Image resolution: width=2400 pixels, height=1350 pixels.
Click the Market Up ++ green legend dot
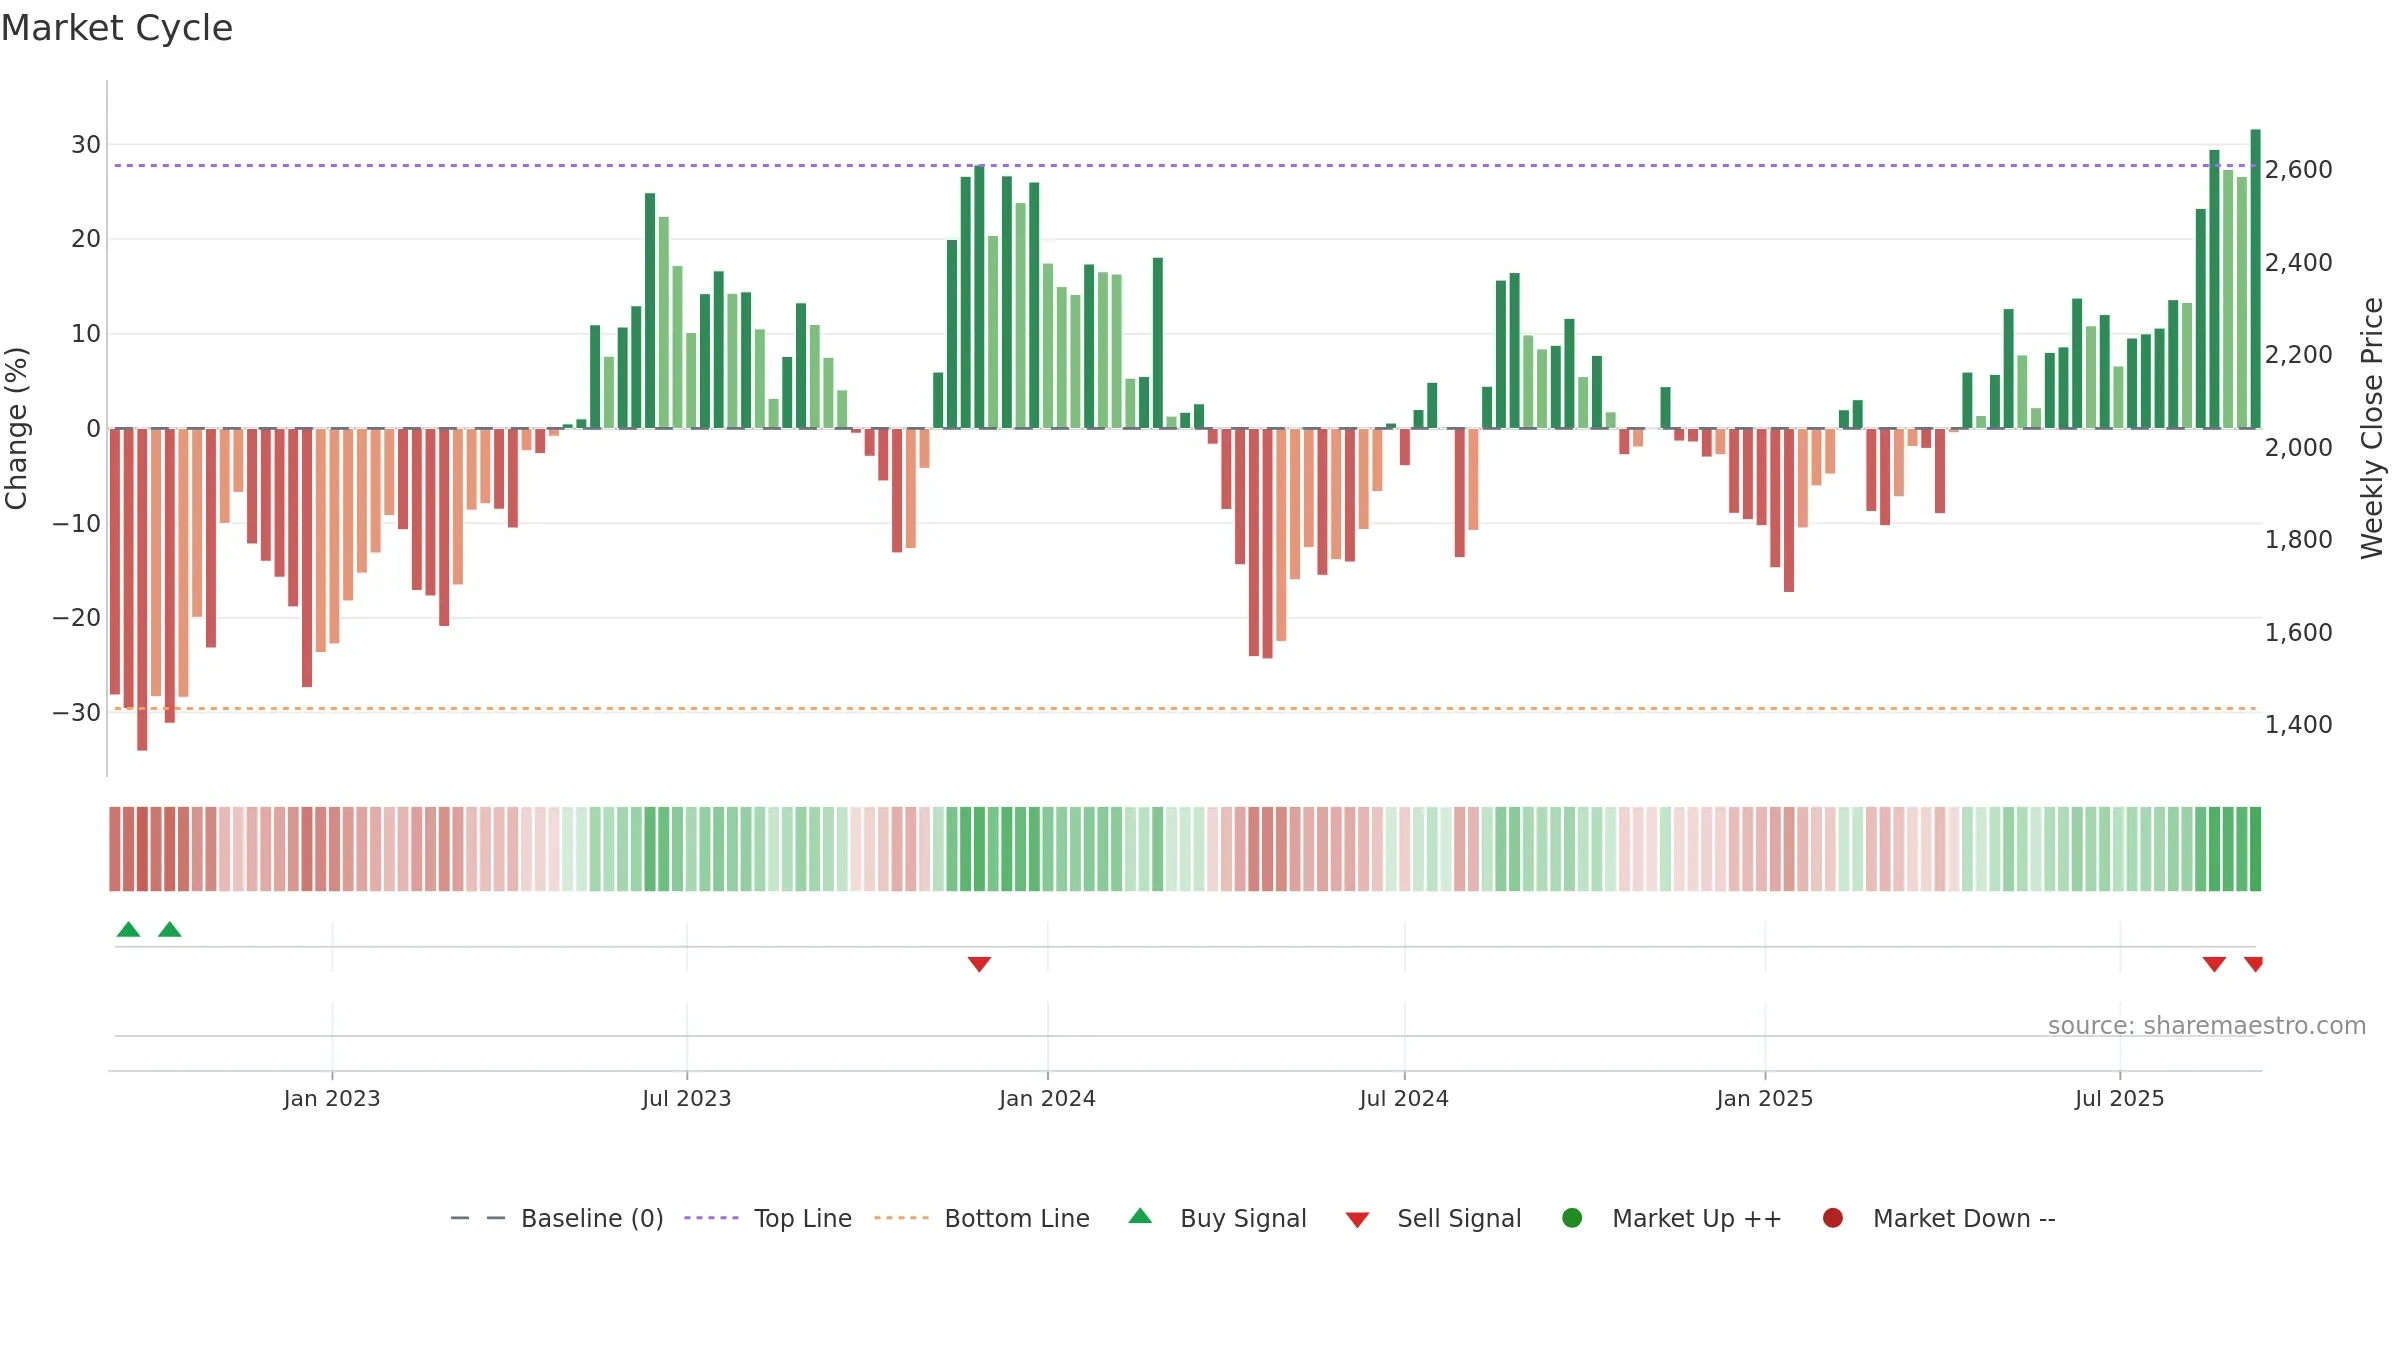(x=1572, y=1218)
